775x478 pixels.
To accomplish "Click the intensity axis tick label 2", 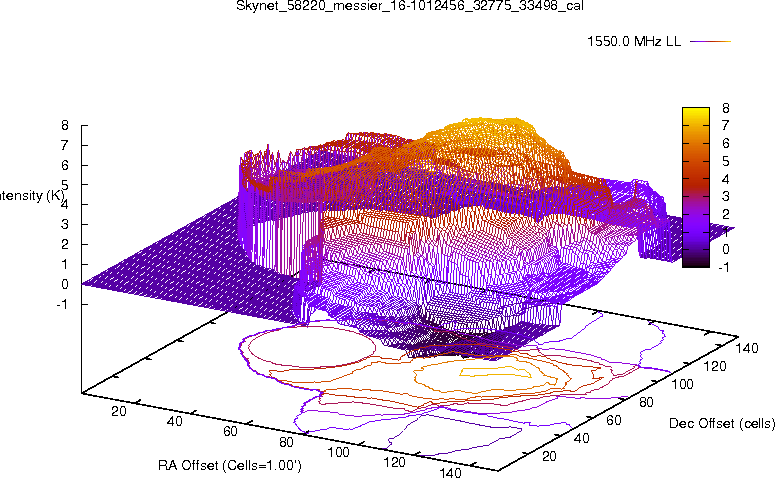I will [x=65, y=245].
